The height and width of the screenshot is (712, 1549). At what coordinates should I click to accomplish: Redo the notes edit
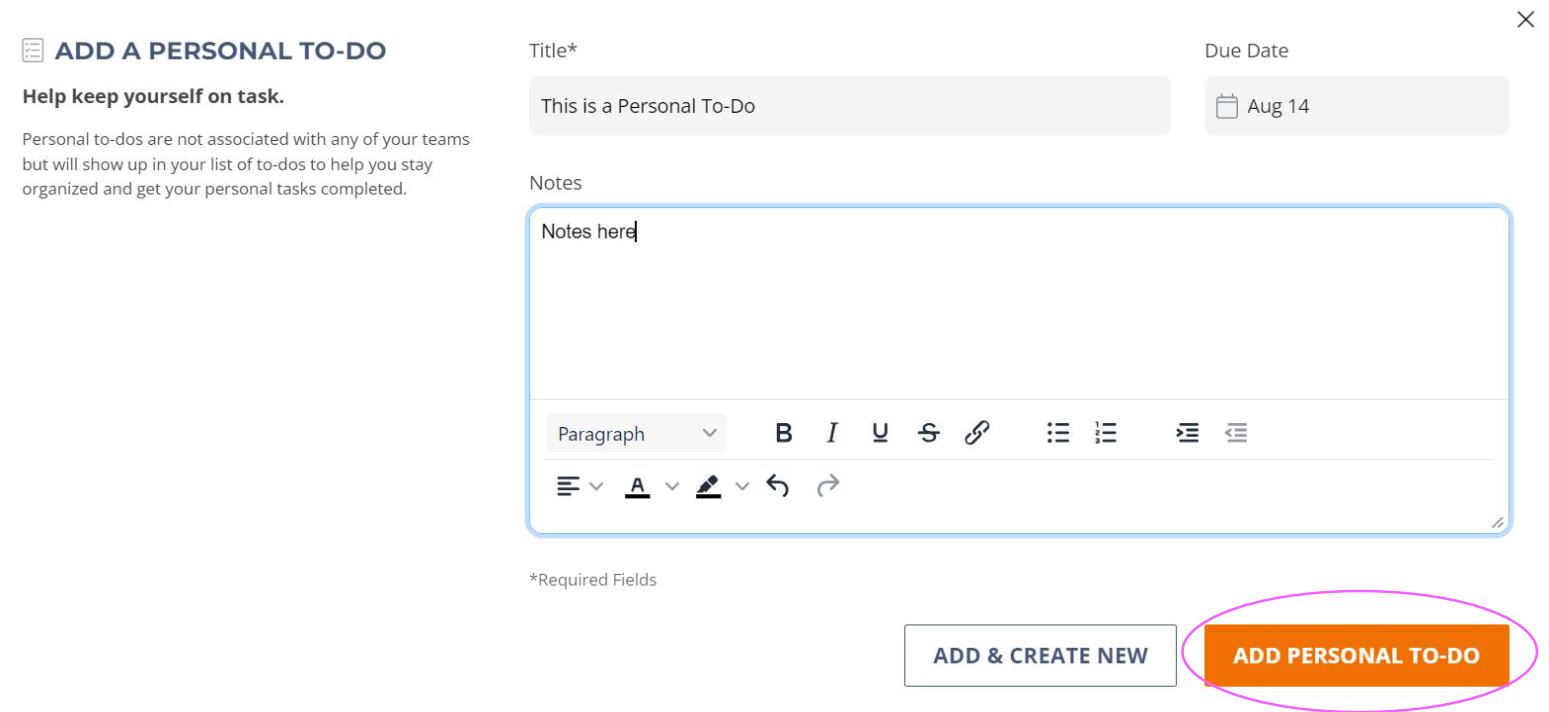pyautogui.click(x=828, y=486)
